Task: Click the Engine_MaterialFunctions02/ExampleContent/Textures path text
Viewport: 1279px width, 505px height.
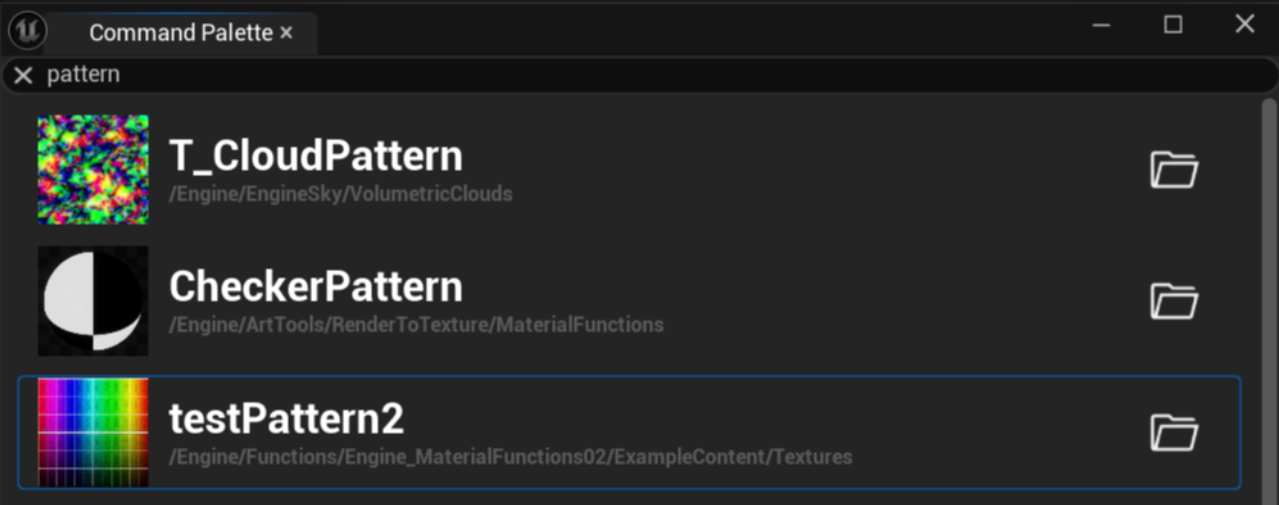Action: (510, 457)
